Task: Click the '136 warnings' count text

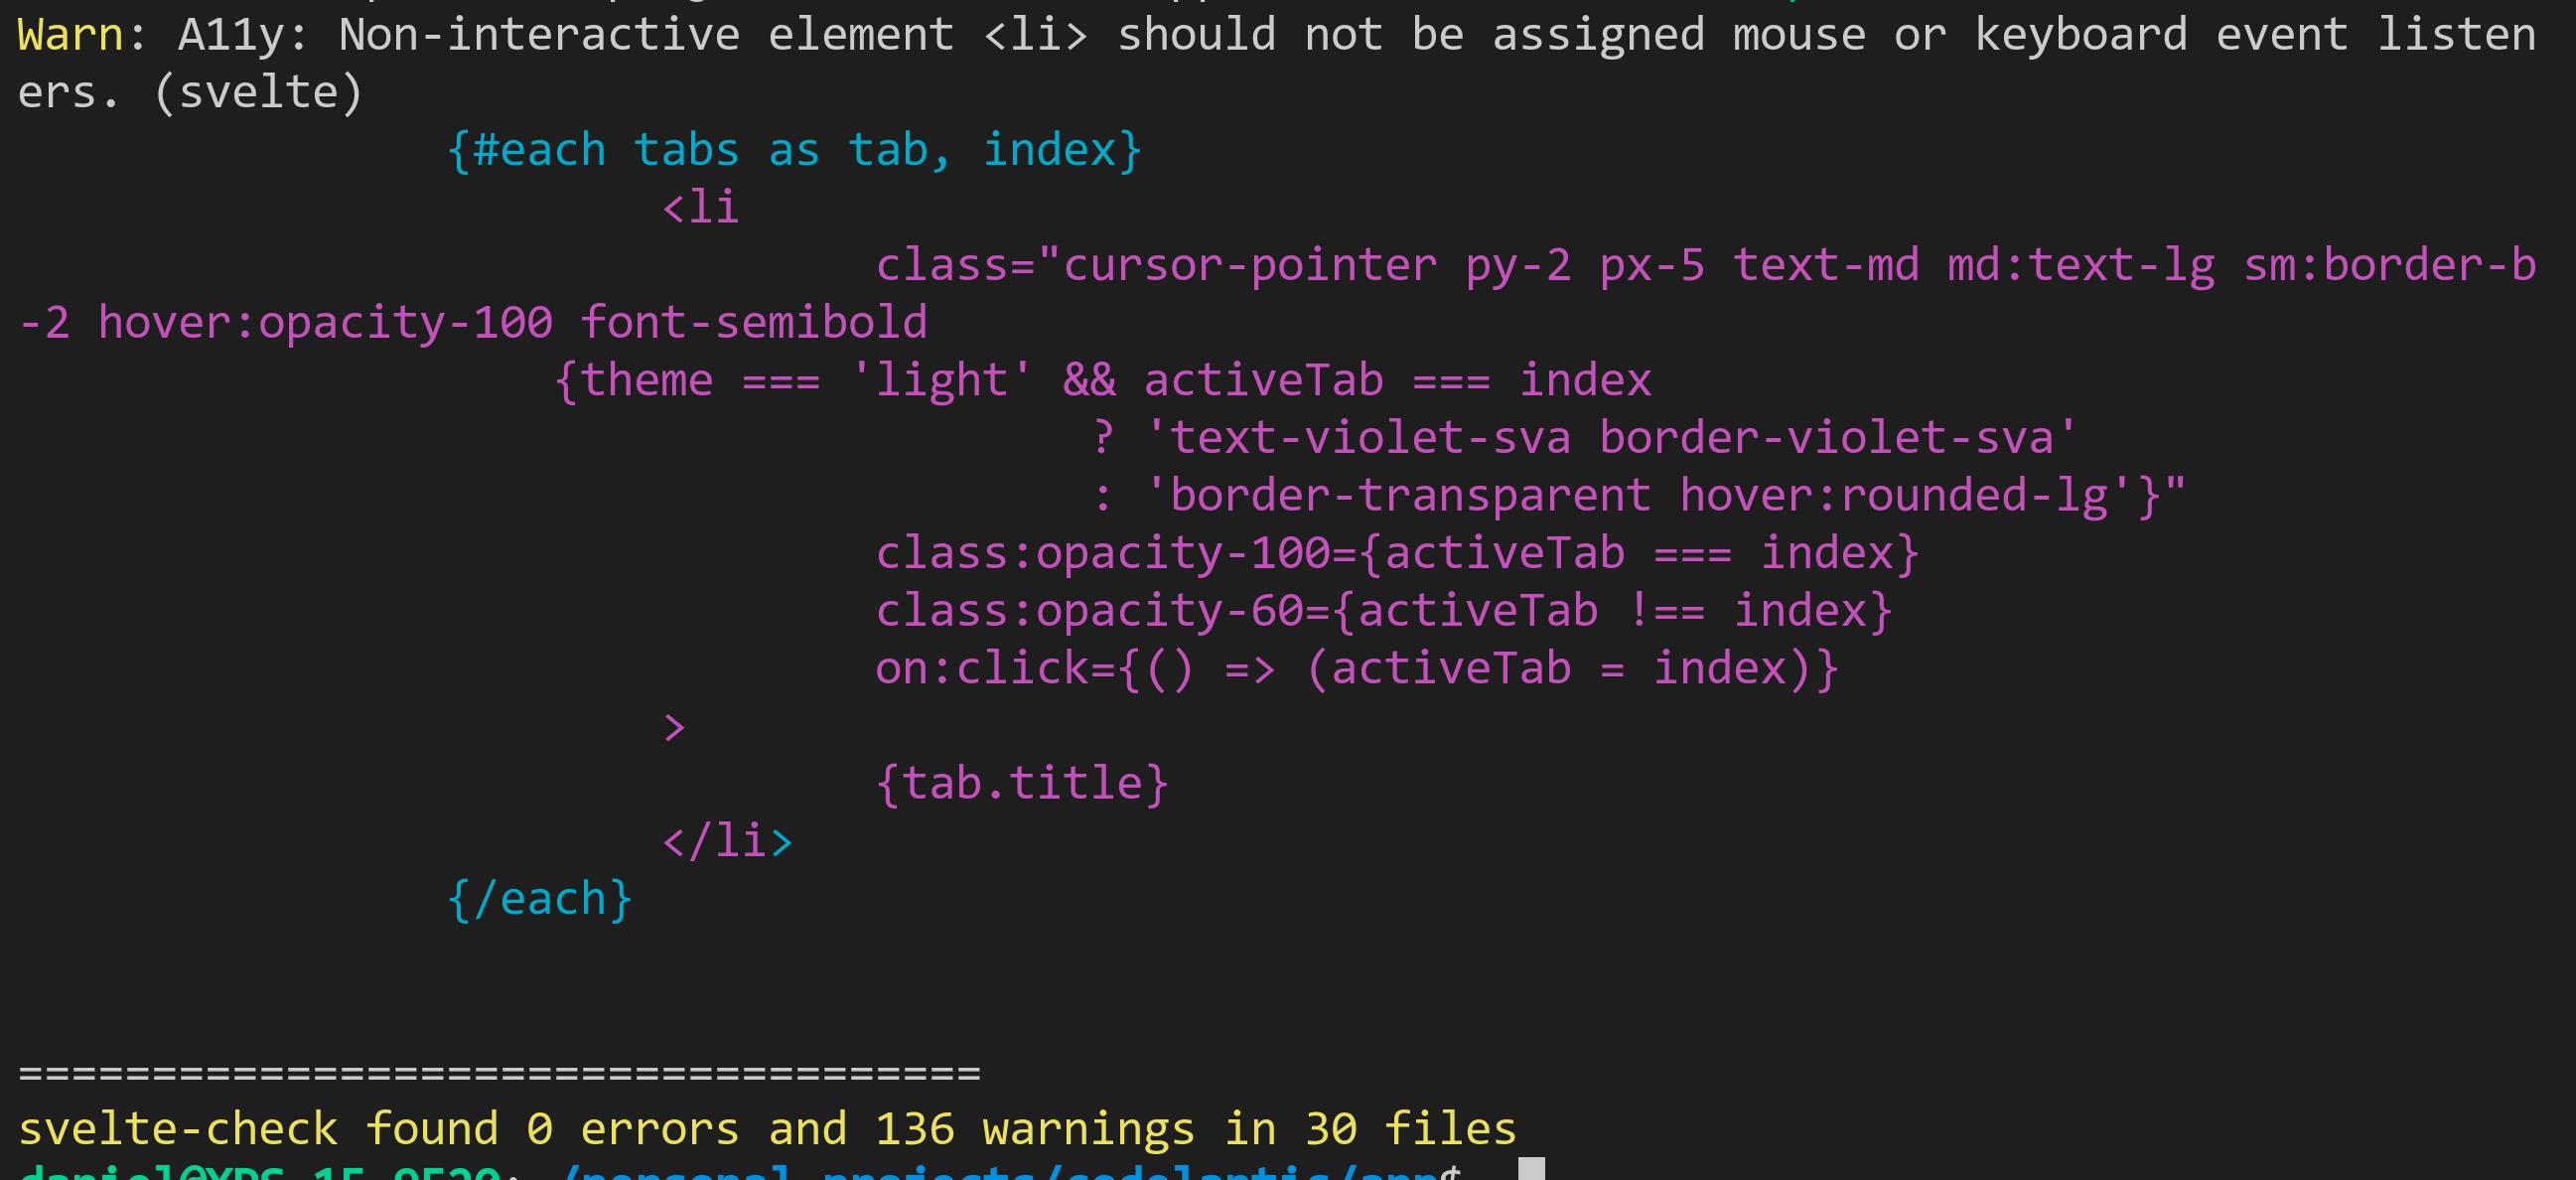Action: (1035, 1128)
